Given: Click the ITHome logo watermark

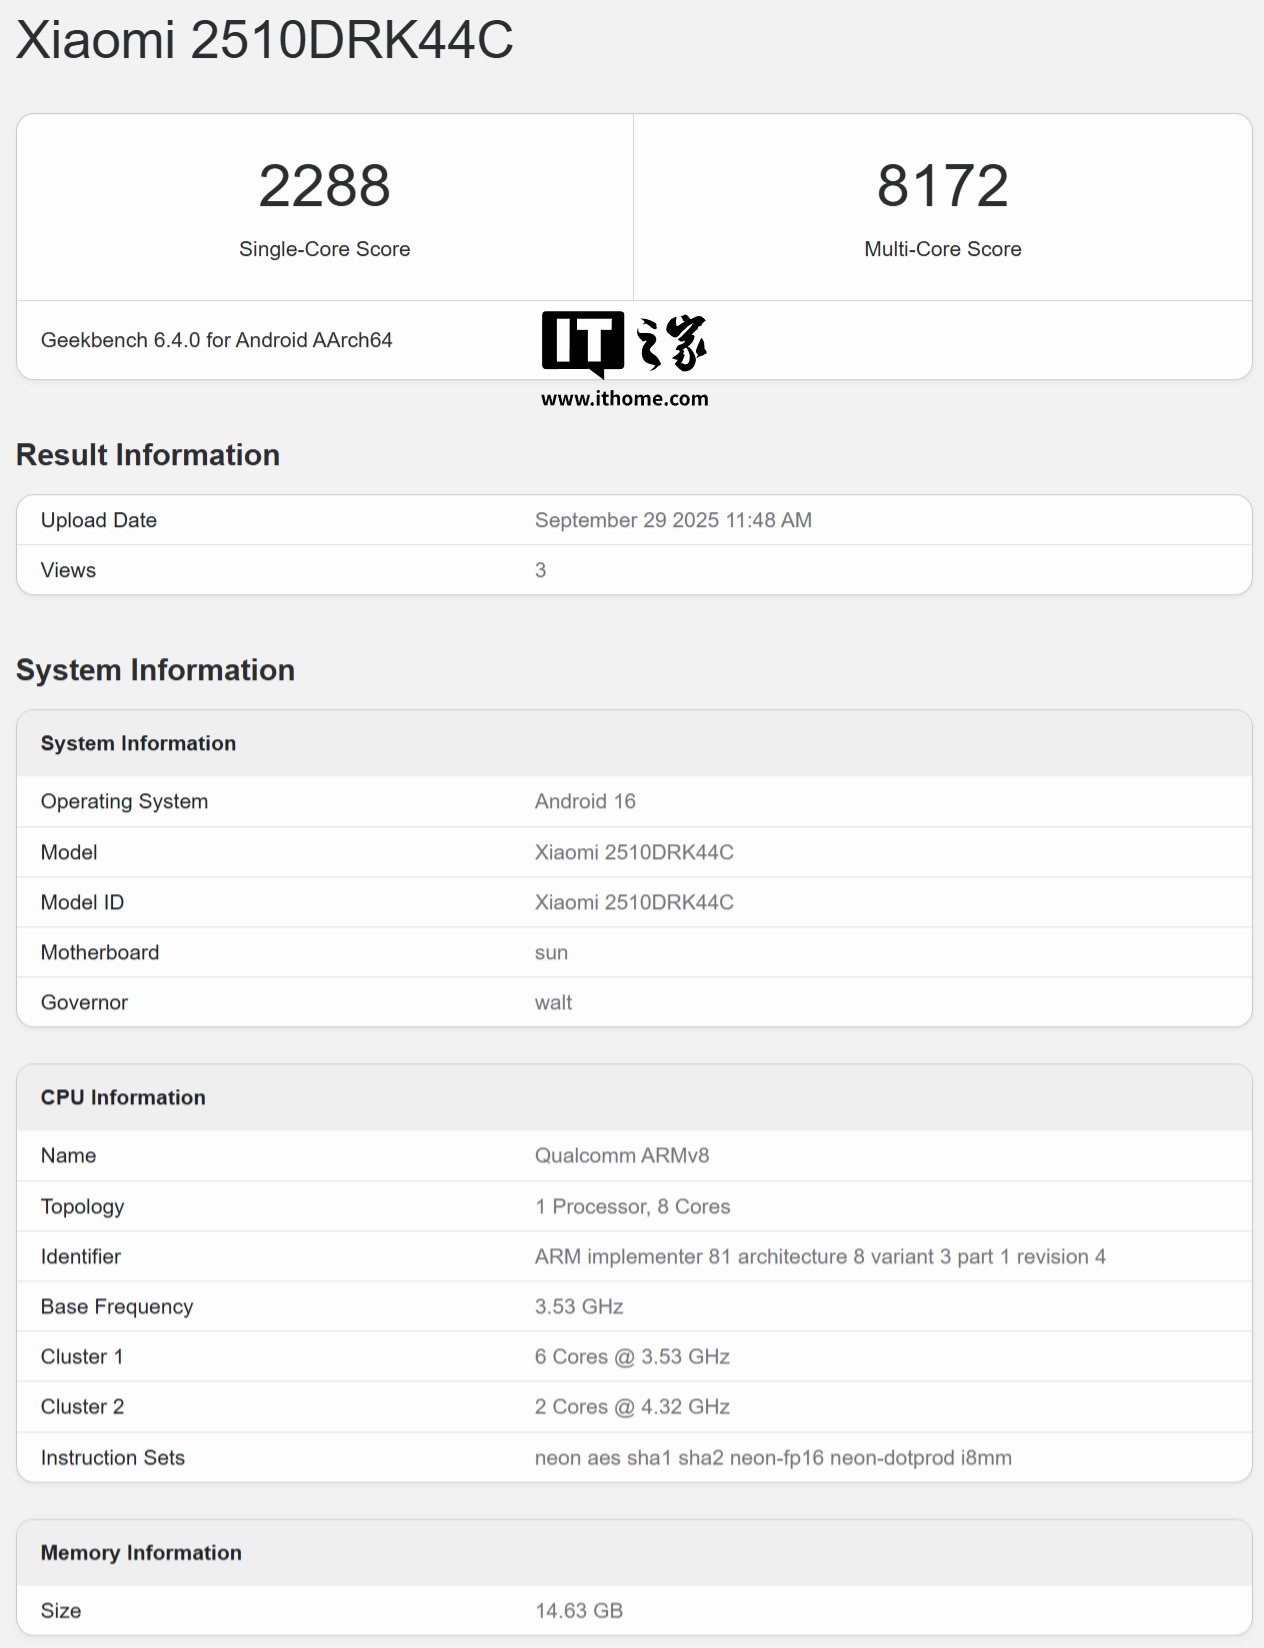Looking at the screenshot, I should click(x=624, y=342).
